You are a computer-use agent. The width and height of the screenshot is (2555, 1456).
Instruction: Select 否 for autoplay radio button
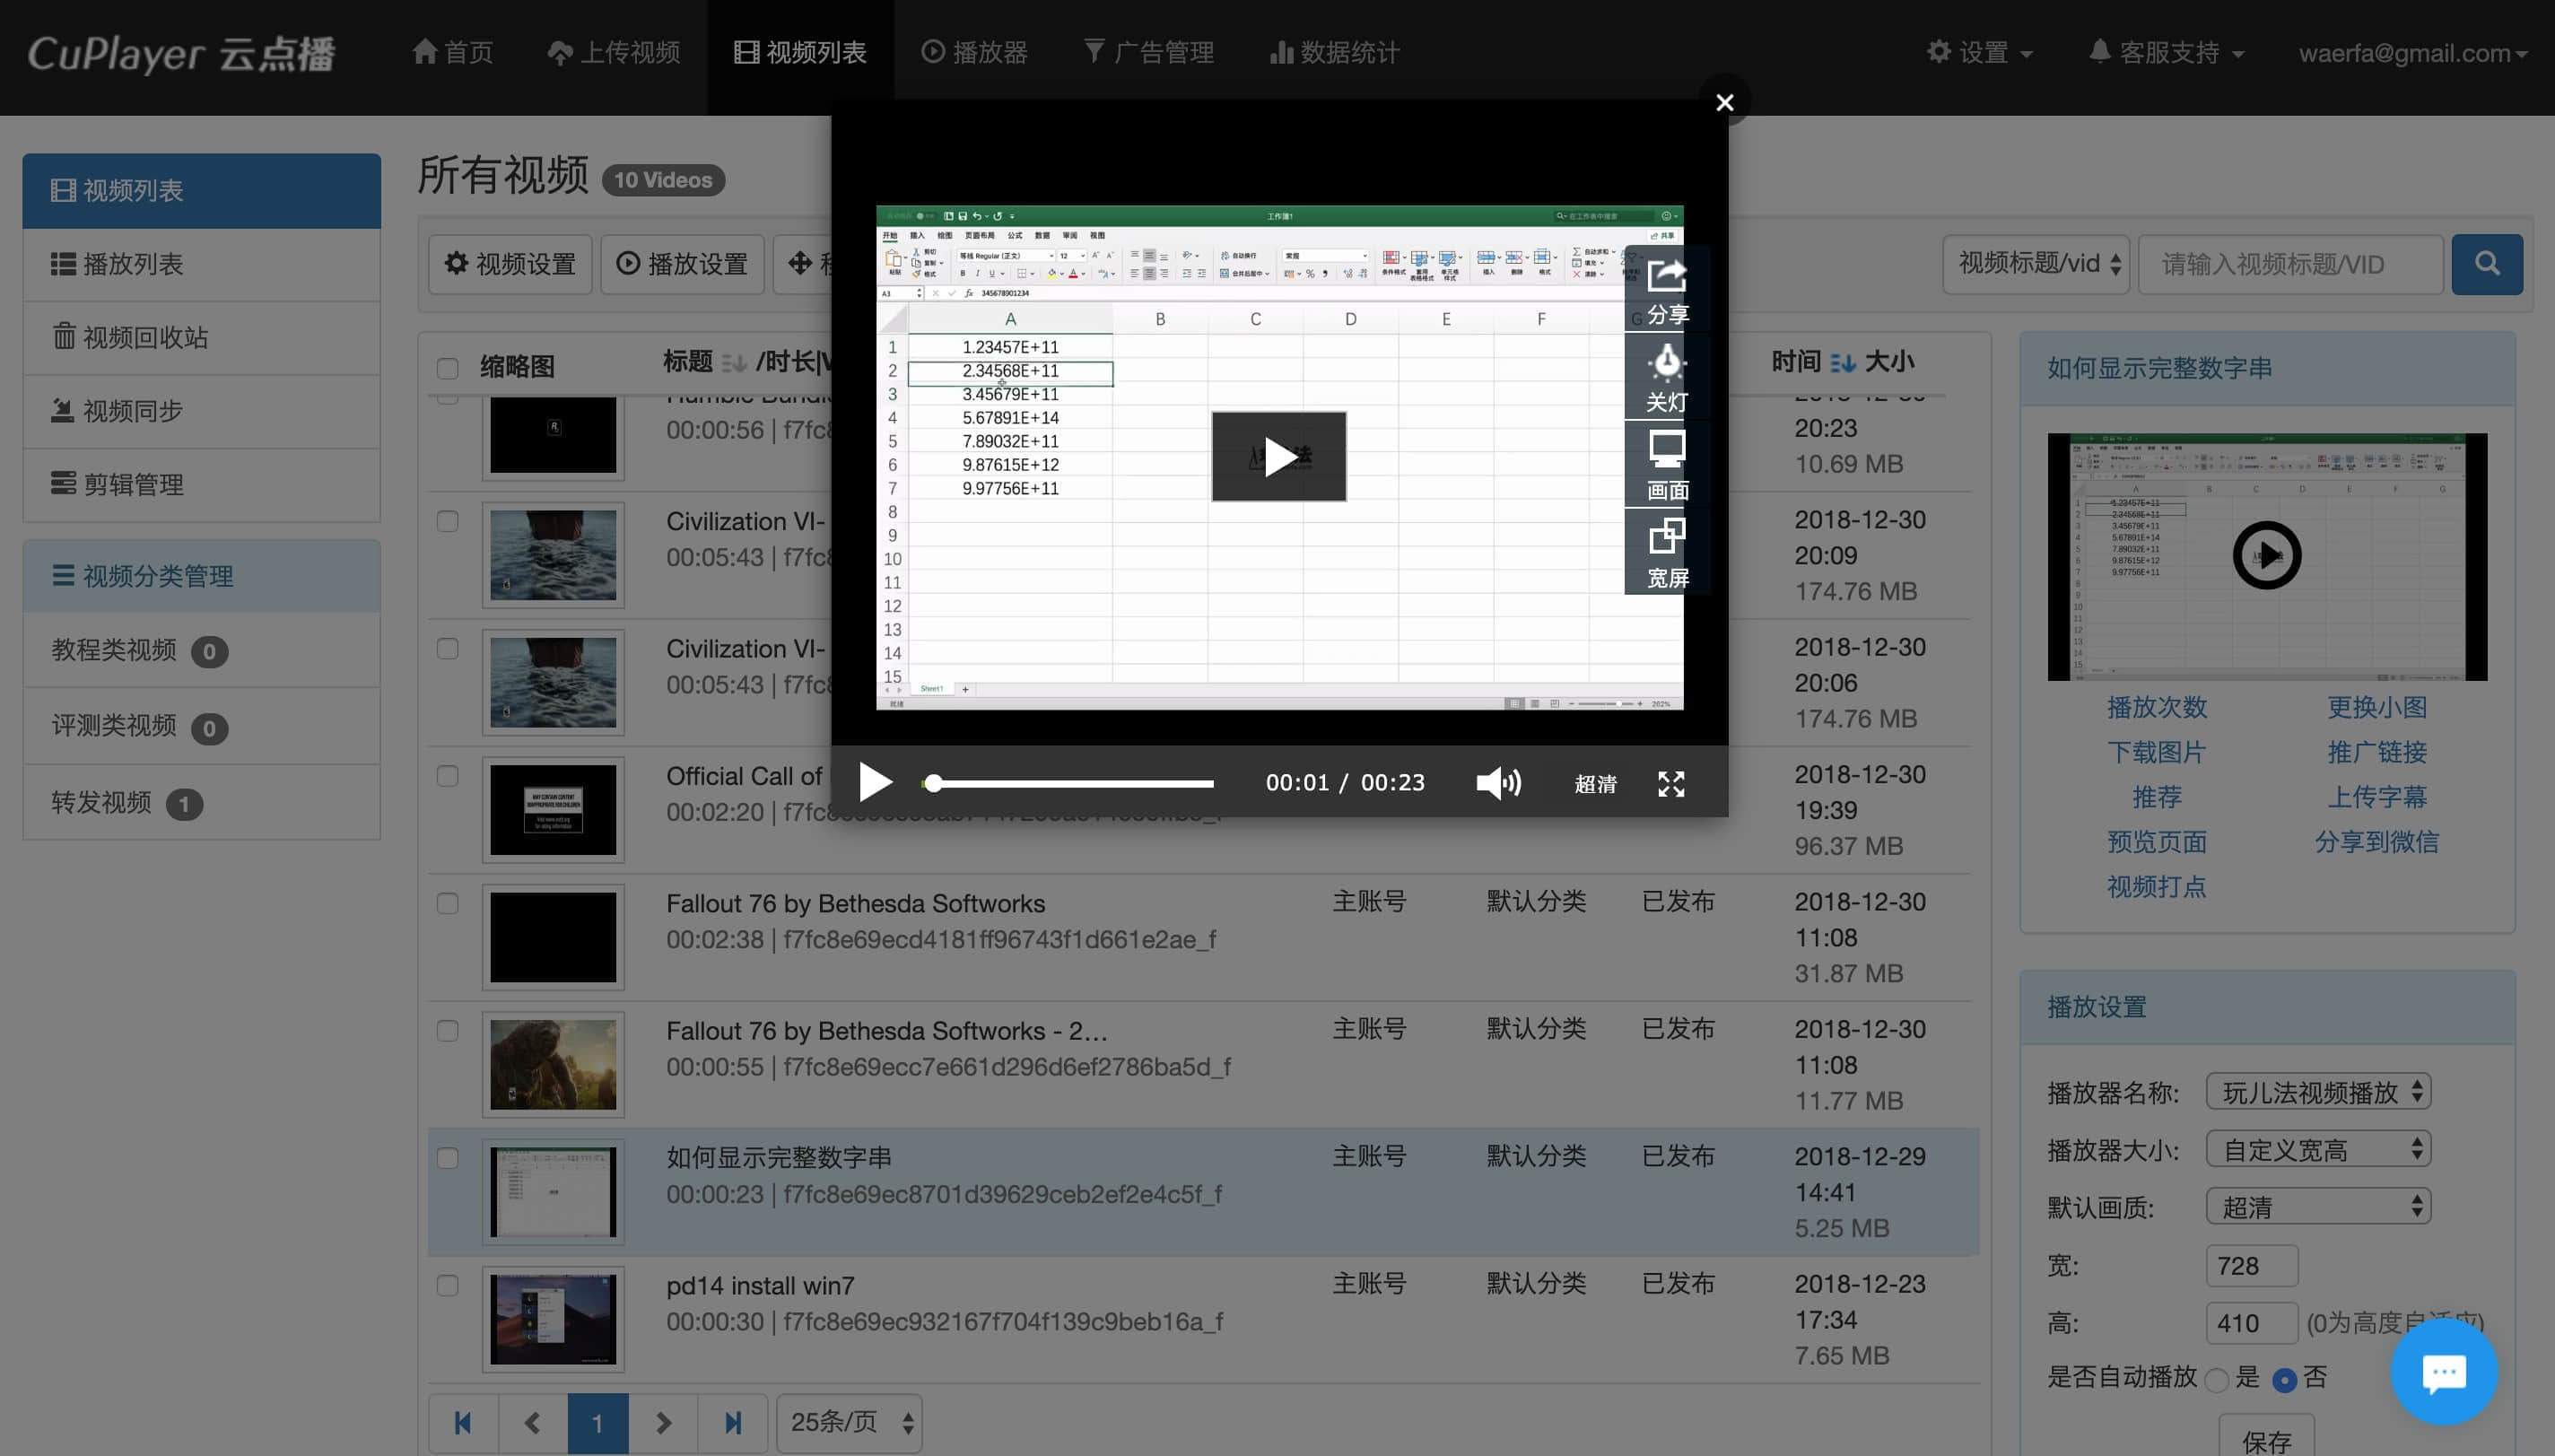[2284, 1380]
